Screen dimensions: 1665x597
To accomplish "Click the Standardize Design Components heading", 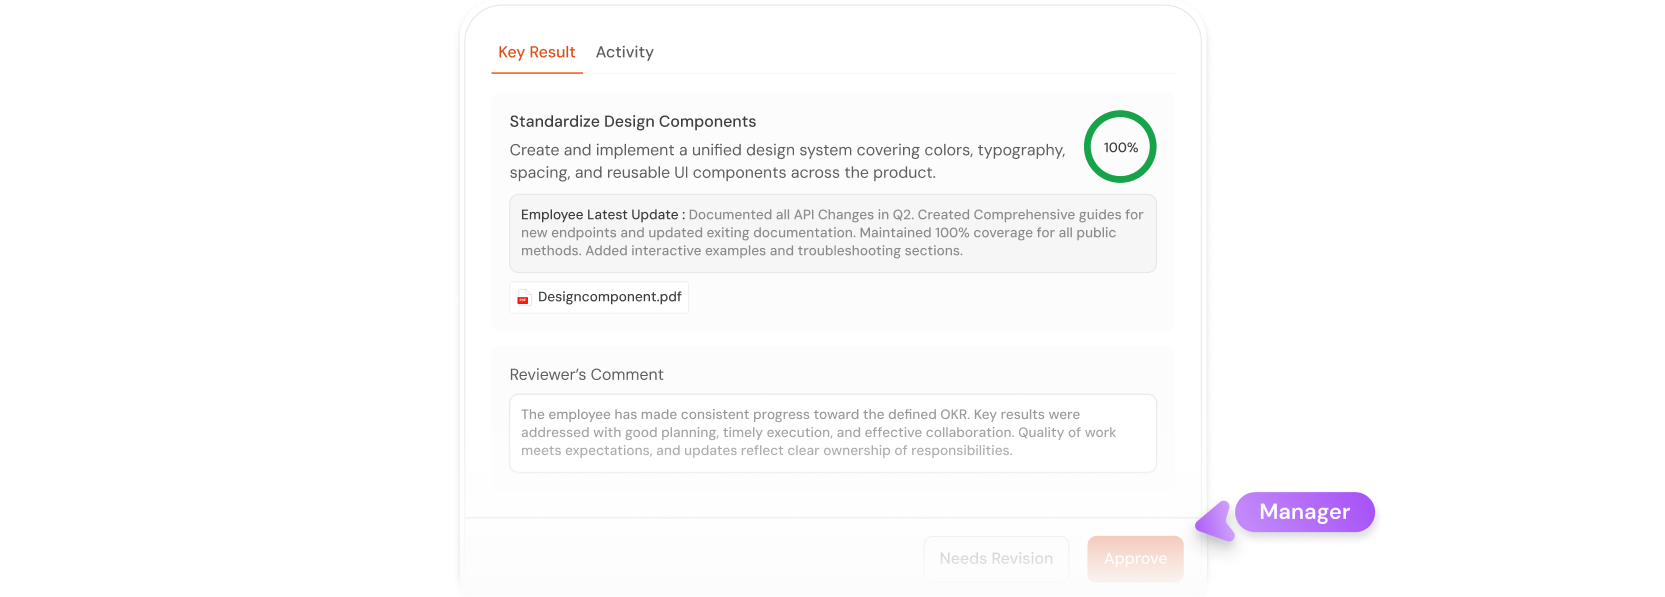I will (x=632, y=121).
